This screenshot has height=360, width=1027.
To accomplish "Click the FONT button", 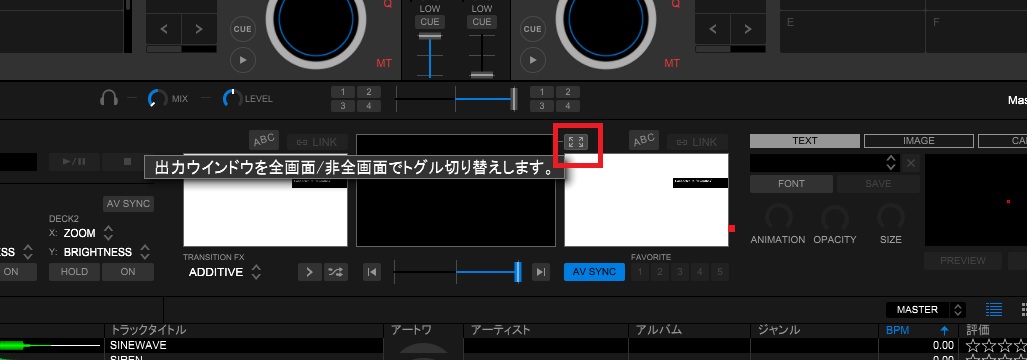I will click(791, 184).
